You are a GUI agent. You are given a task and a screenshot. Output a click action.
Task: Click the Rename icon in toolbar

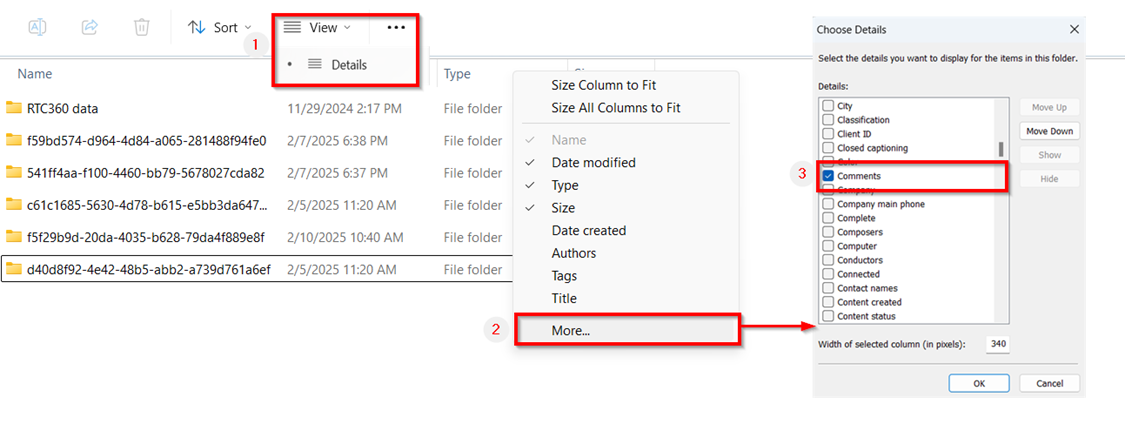[38, 28]
